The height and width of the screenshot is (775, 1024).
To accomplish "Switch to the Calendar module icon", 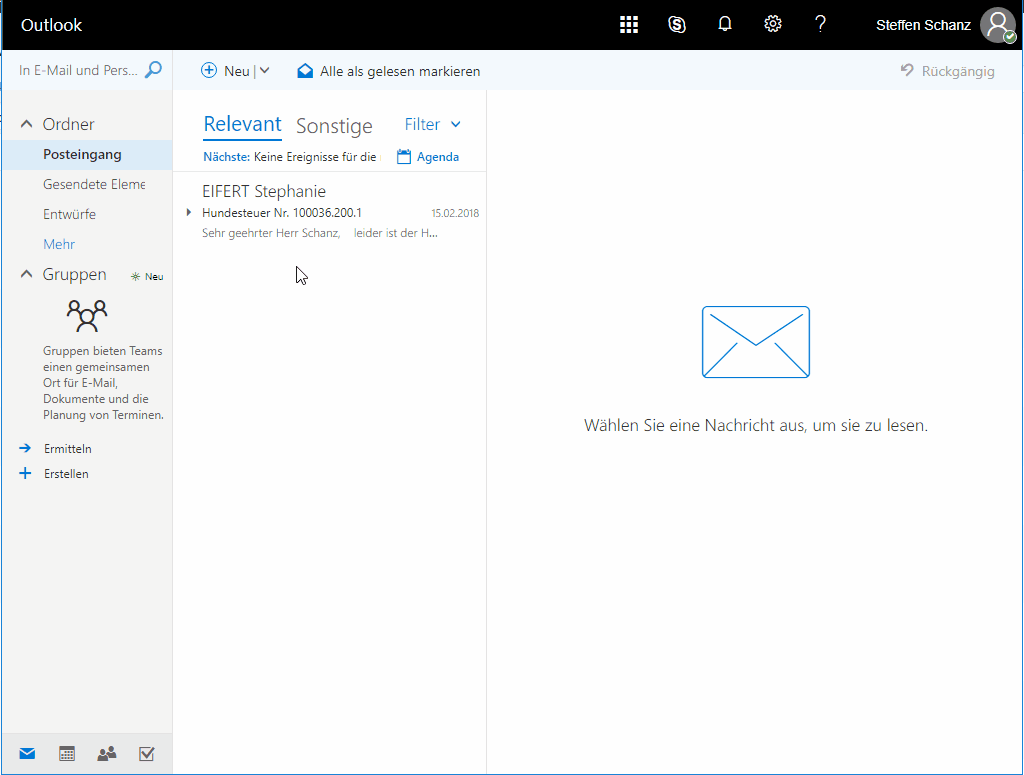I will 67,754.
